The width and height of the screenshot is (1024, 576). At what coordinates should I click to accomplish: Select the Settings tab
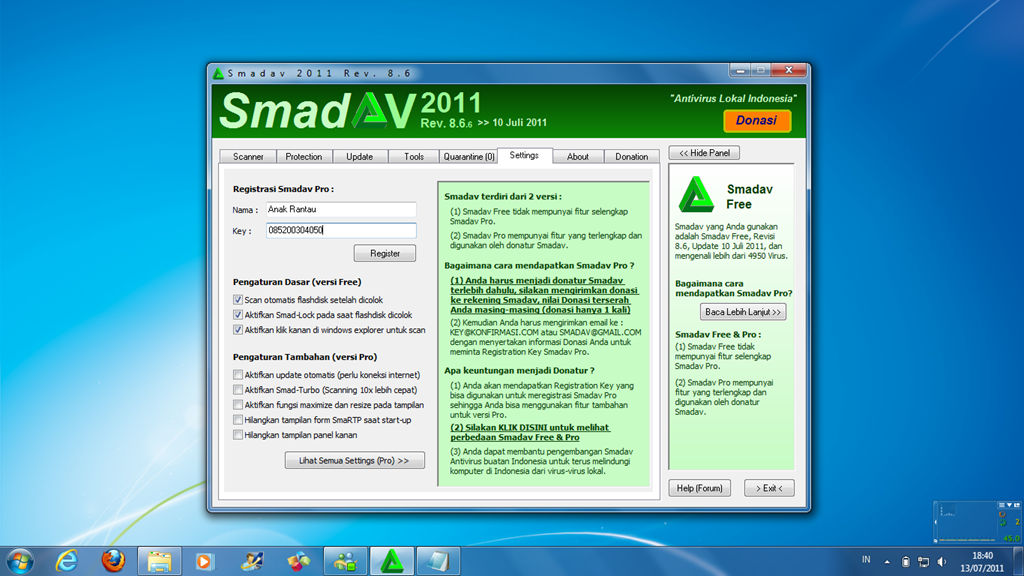tap(524, 155)
